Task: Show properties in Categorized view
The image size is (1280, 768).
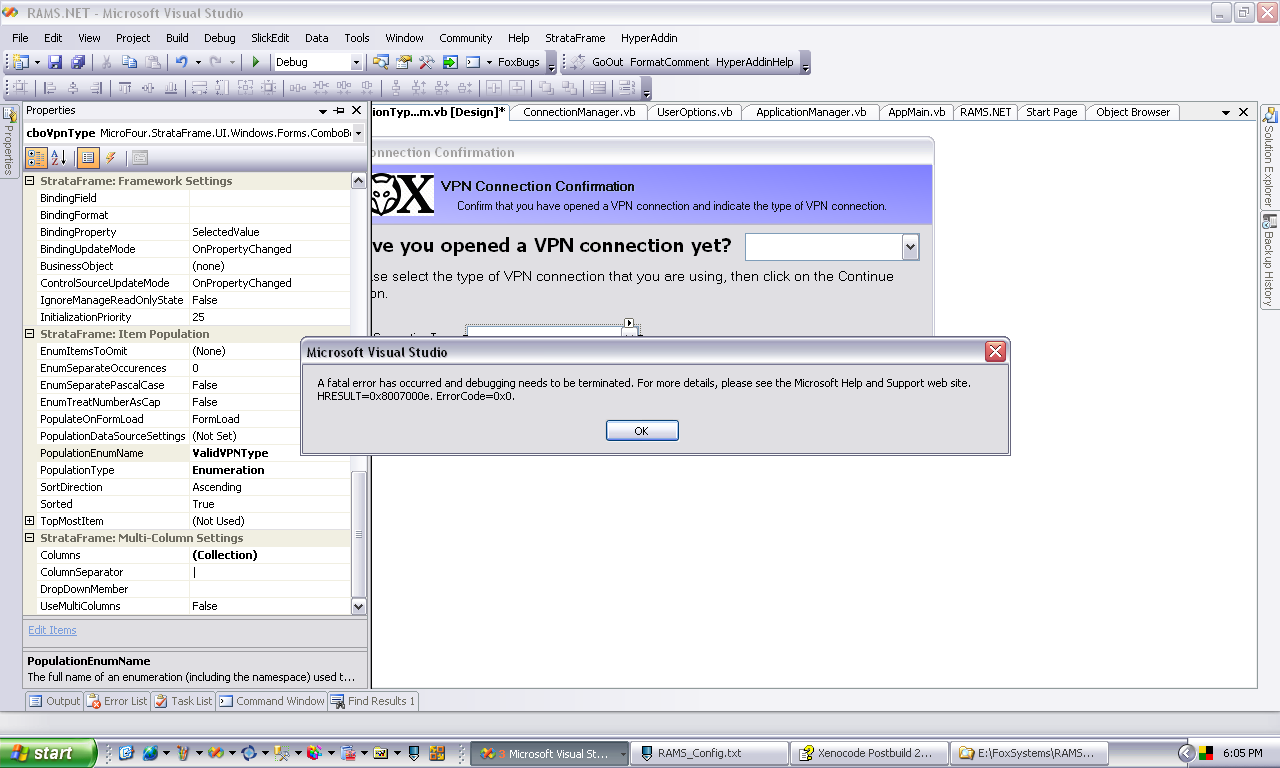Action: (35, 157)
